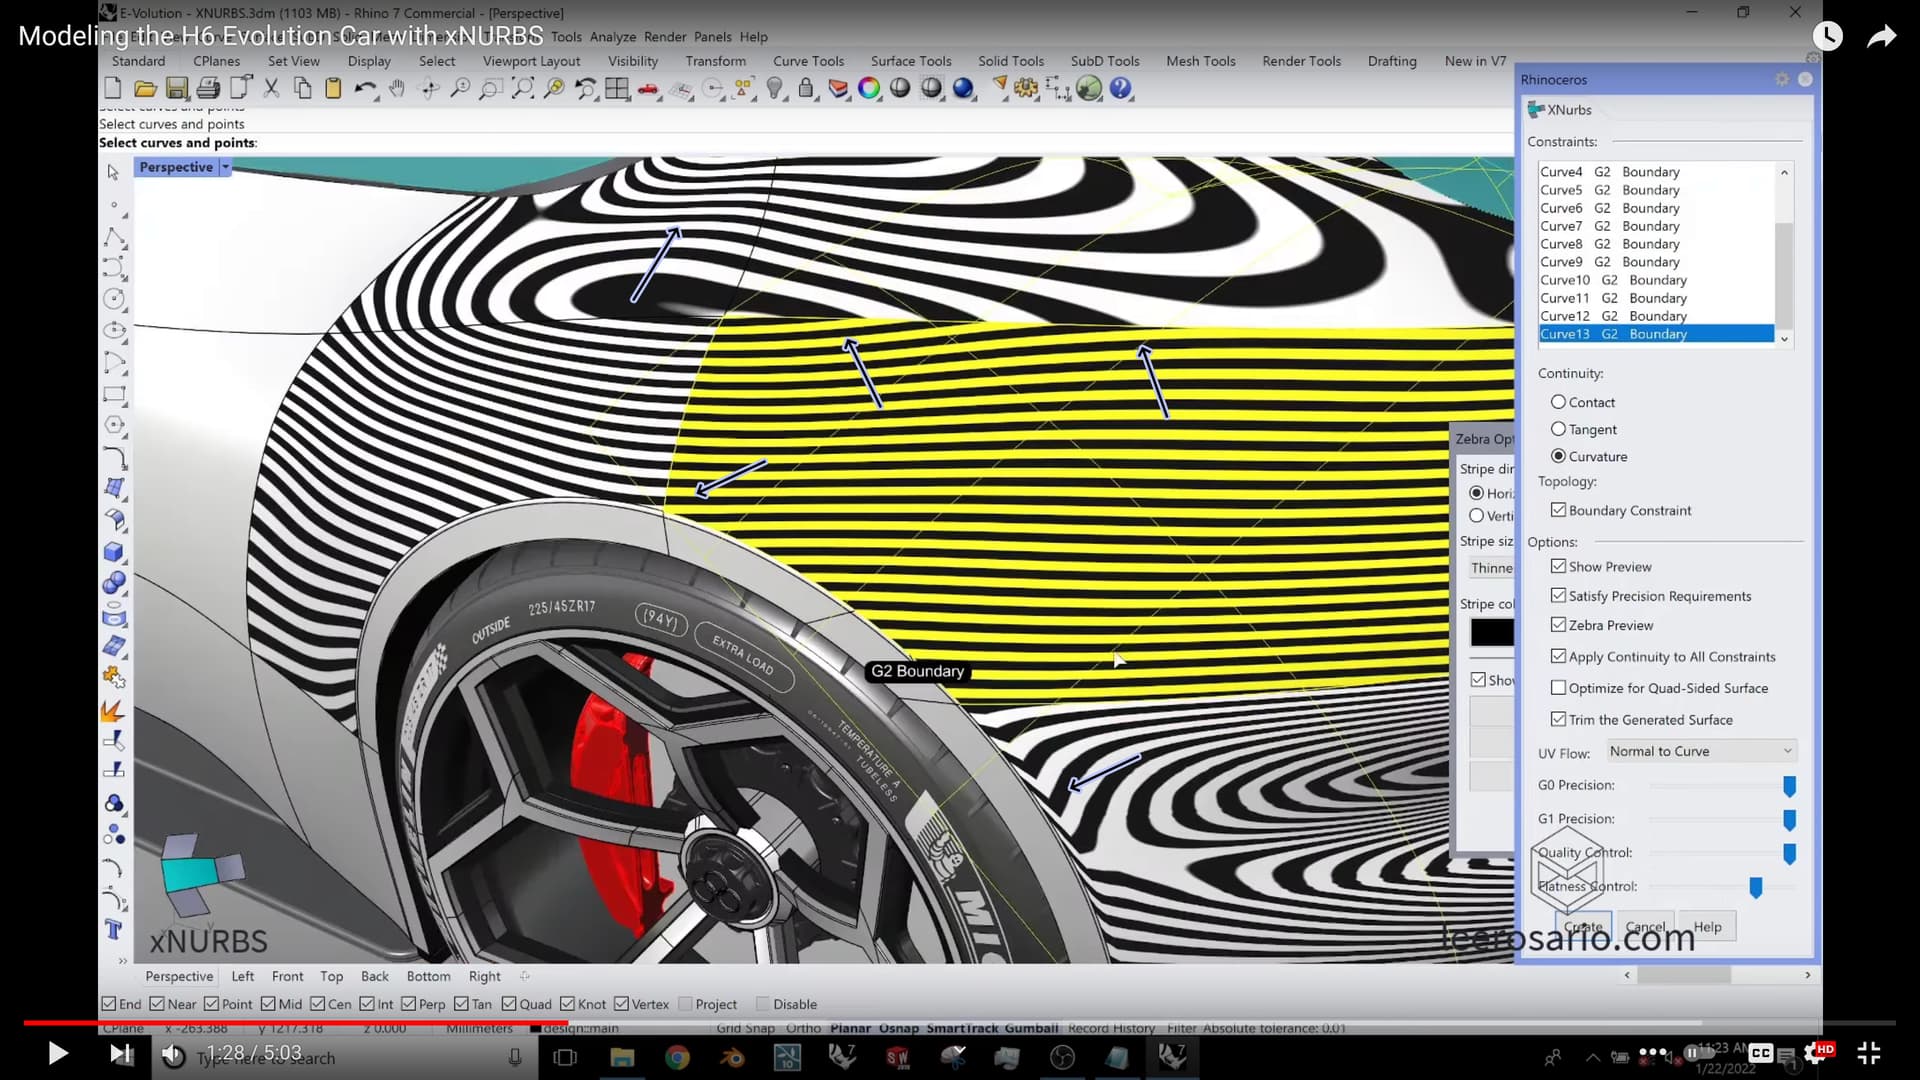Undo with the curved arrow icon

tap(365, 89)
